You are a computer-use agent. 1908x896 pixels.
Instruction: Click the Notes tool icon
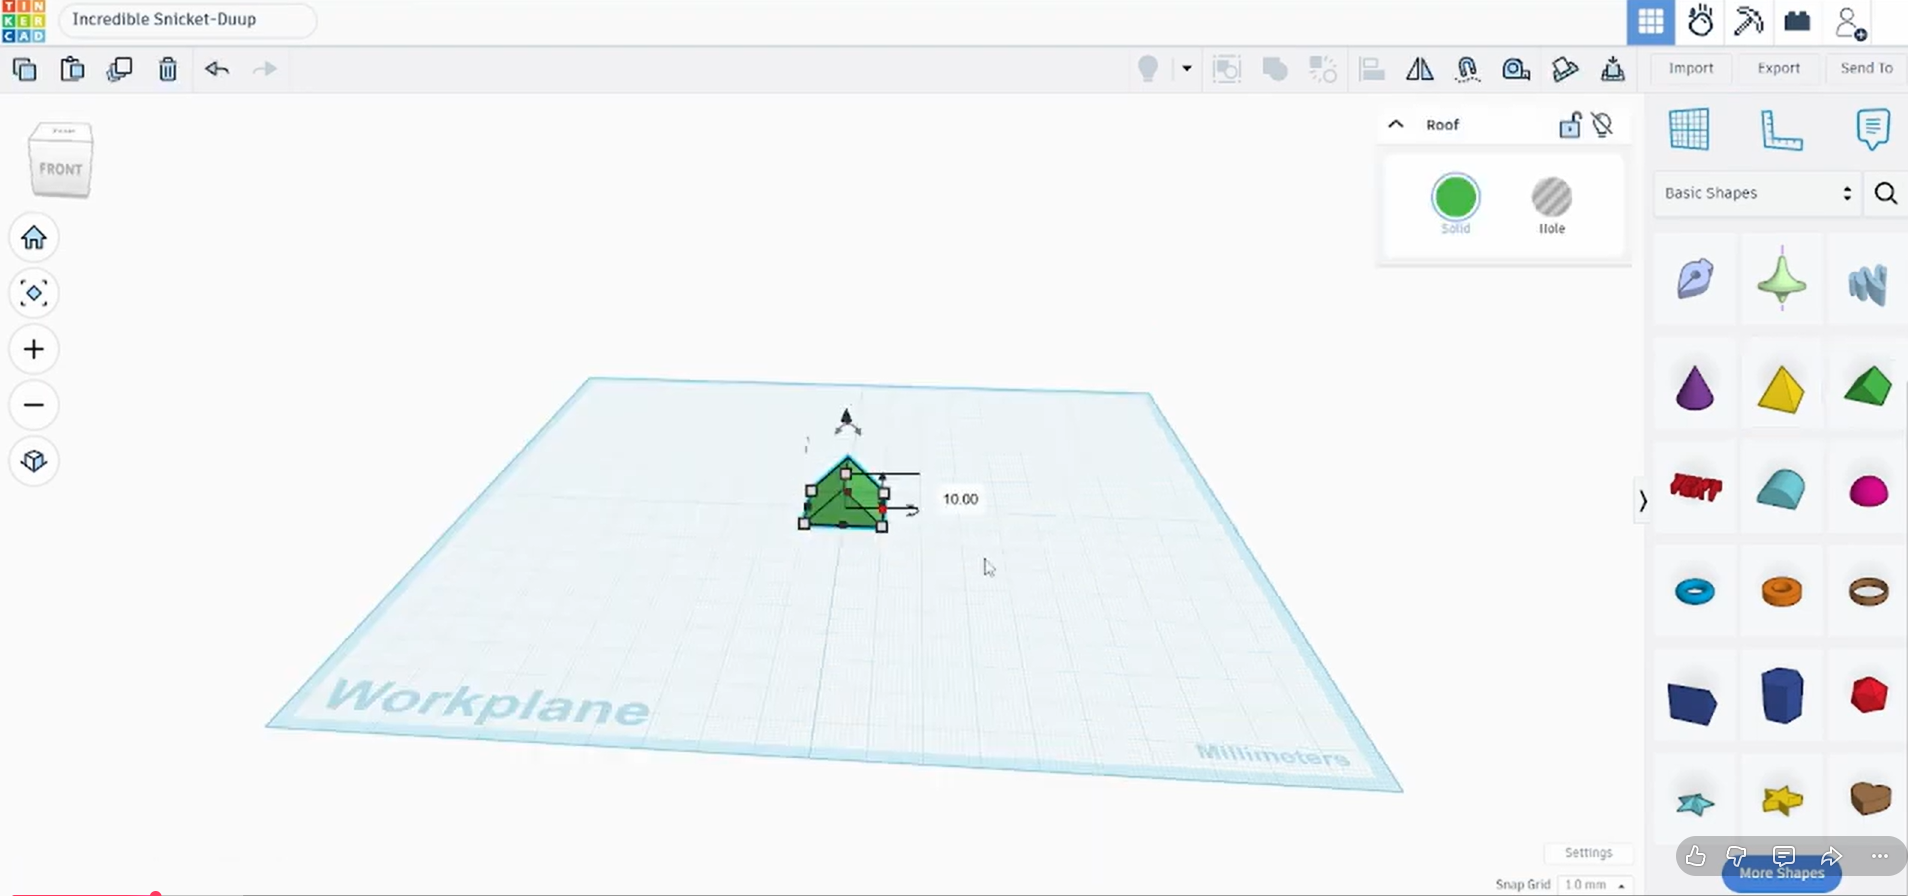pos(1872,129)
